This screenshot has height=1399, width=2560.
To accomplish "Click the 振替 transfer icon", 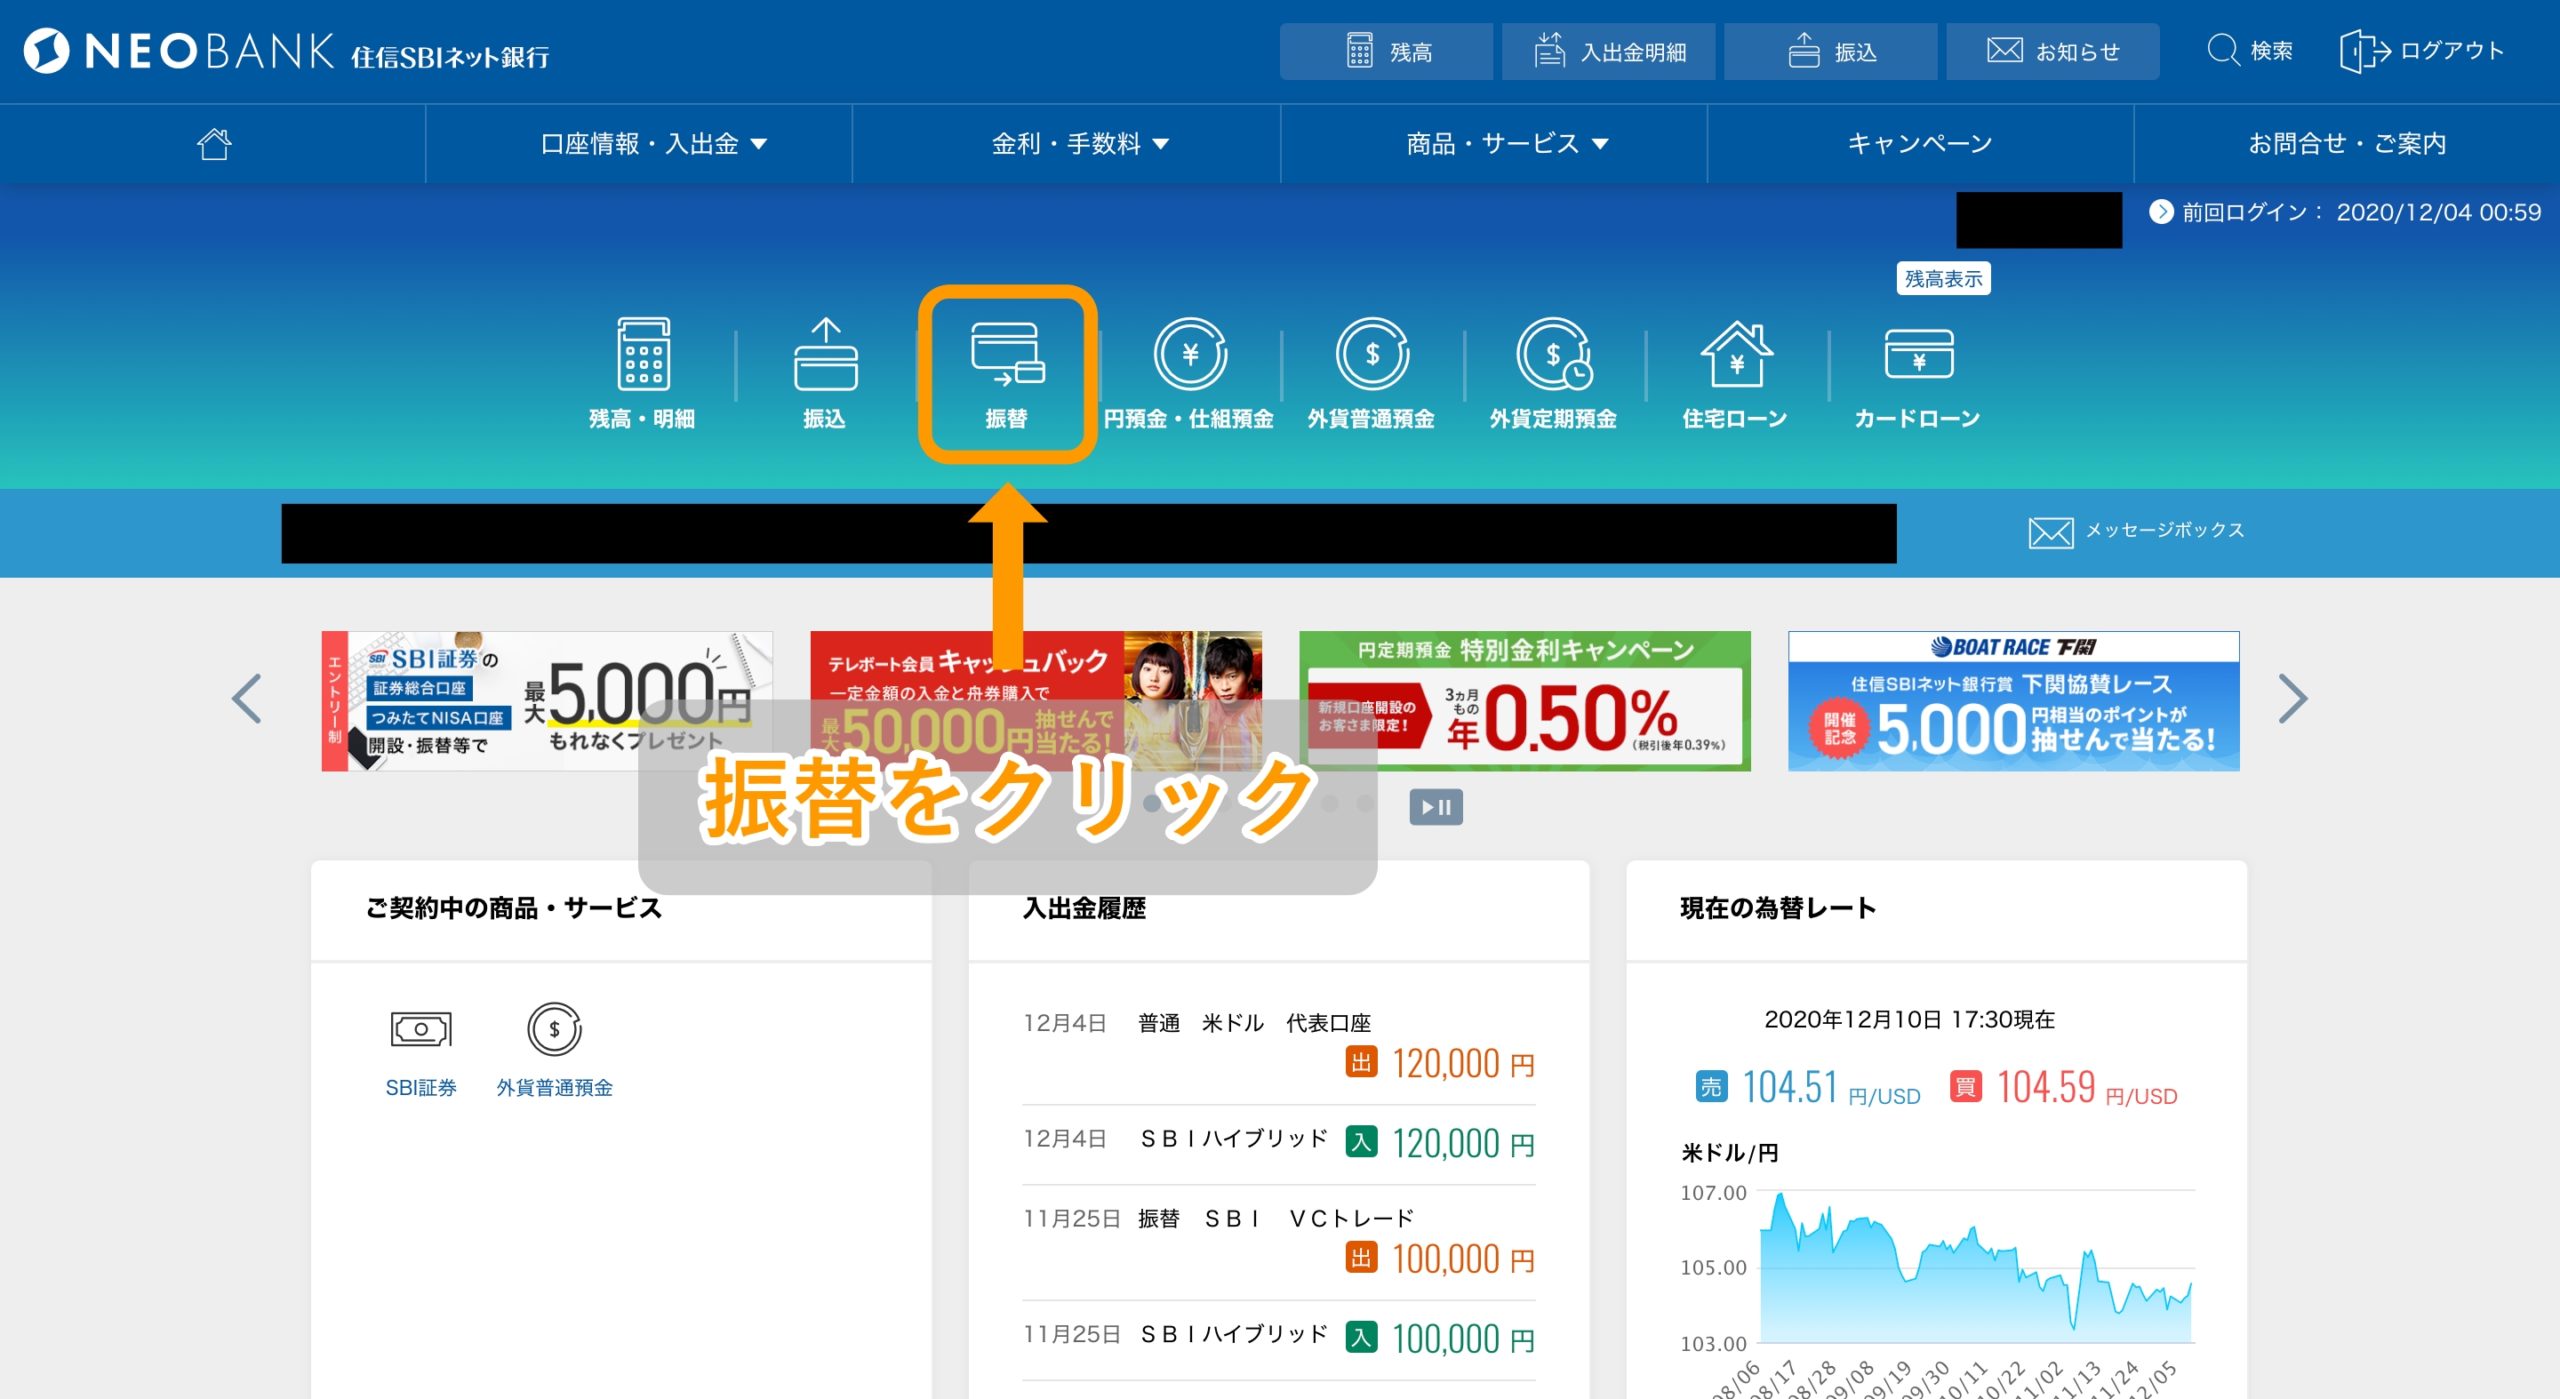I will [1007, 372].
